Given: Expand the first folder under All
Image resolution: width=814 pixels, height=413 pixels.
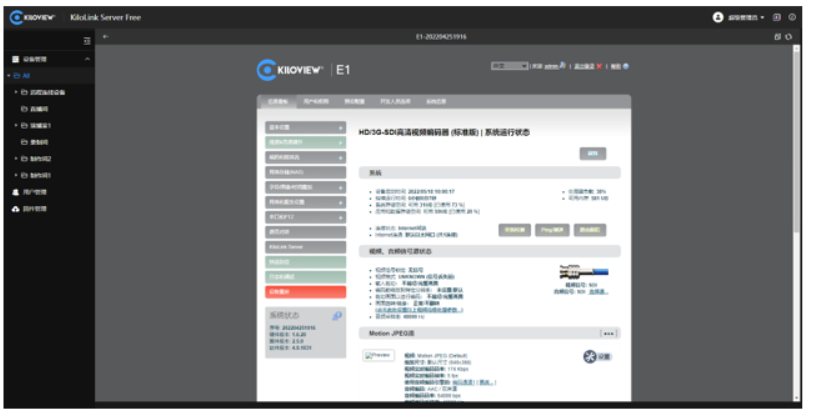Looking at the screenshot, I should (16, 92).
